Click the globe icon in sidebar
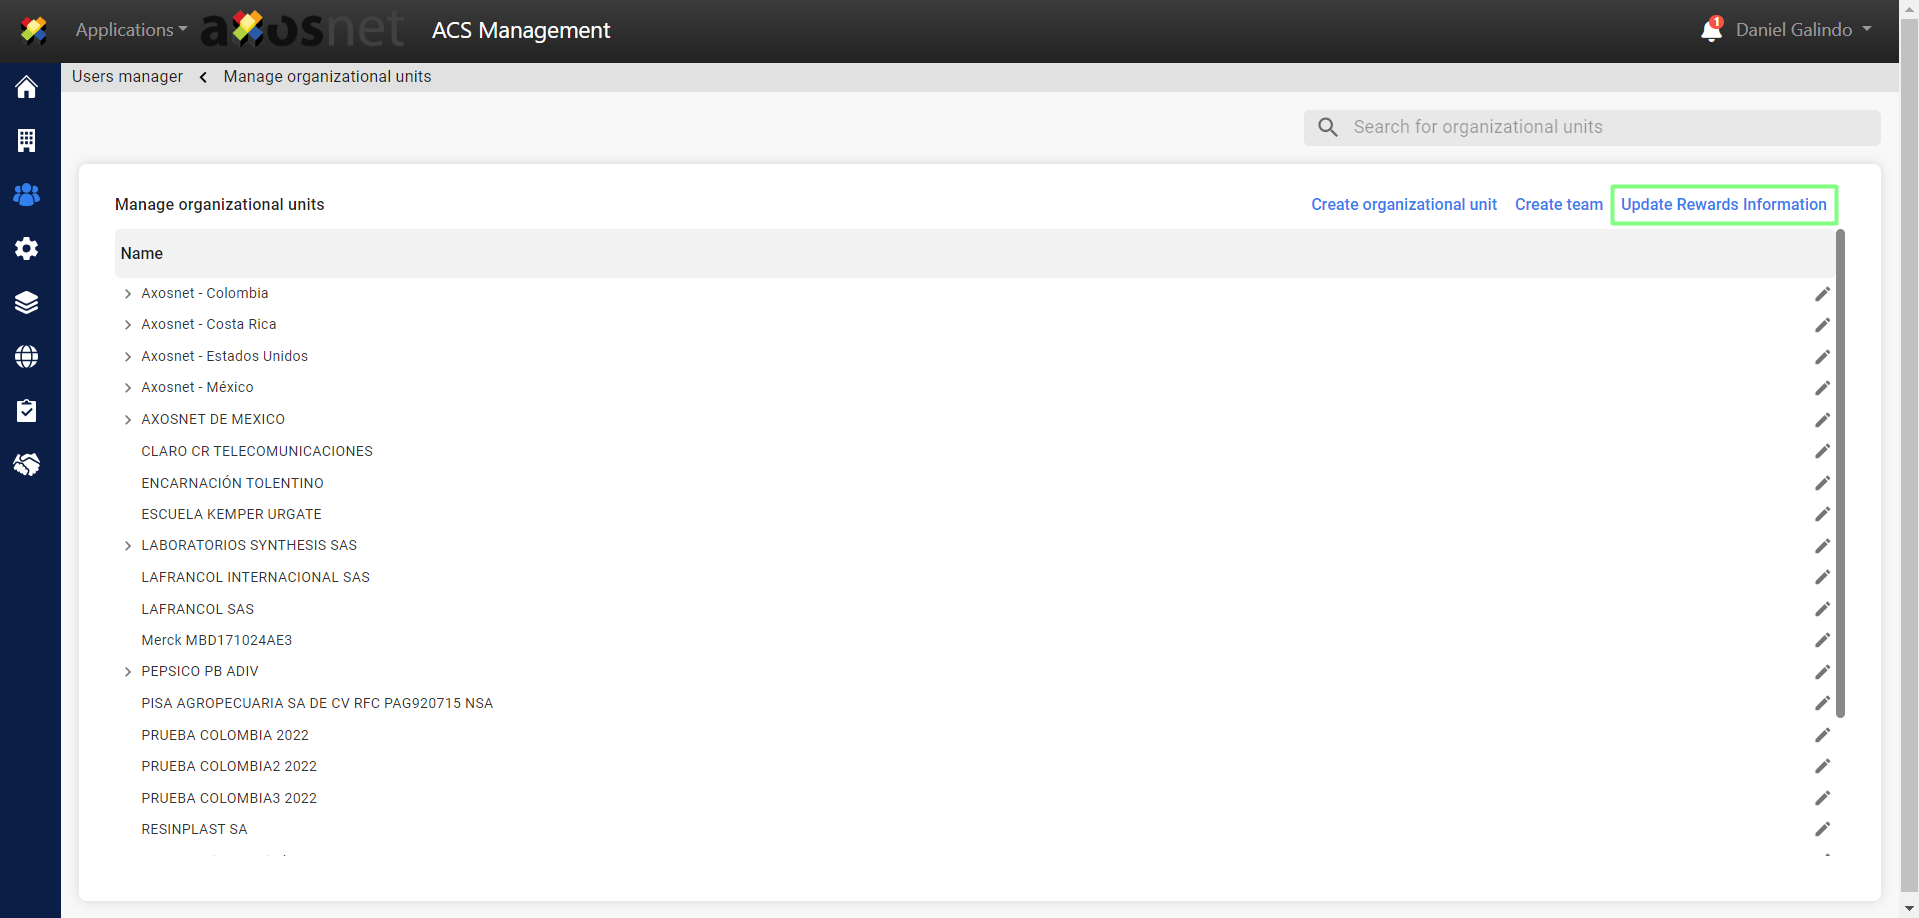Viewport: 1919px width, 918px height. click(27, 356)
